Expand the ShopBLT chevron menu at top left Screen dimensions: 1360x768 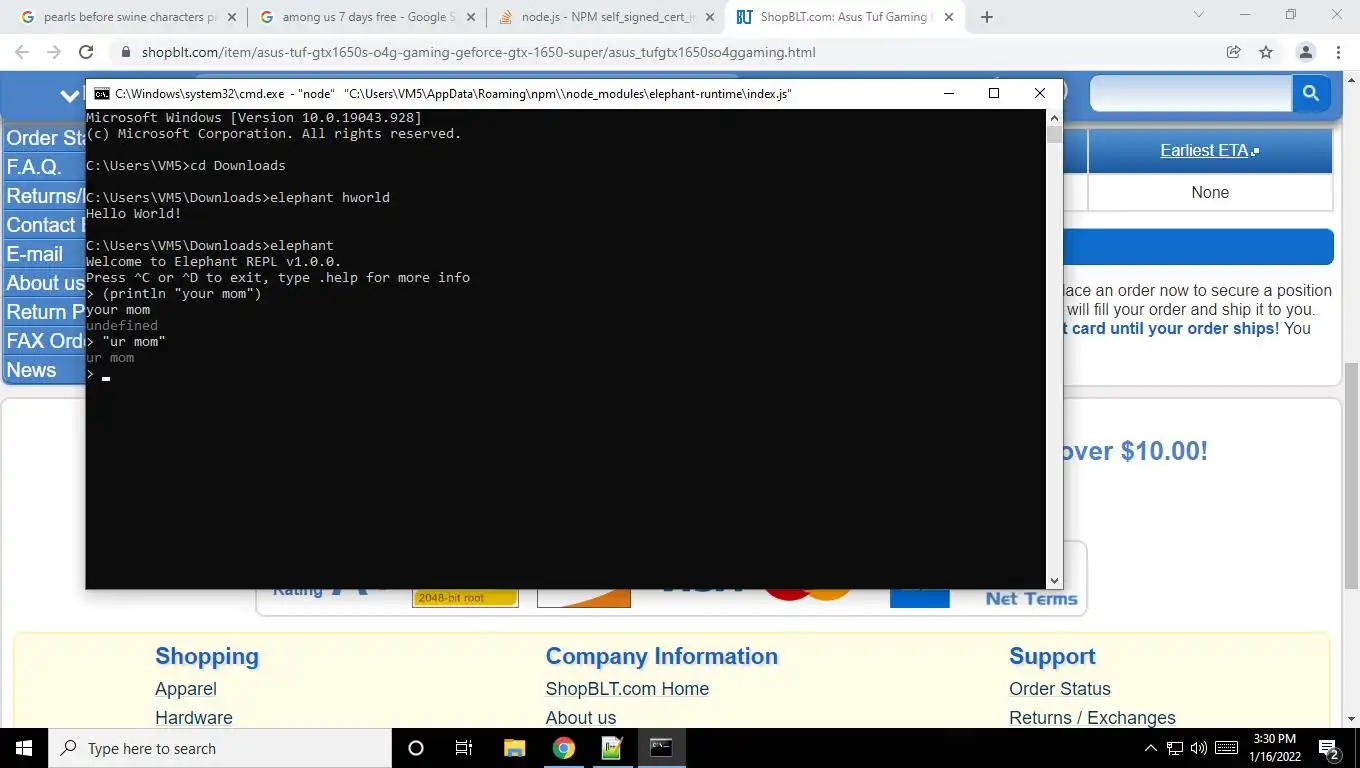click(69, 96)
